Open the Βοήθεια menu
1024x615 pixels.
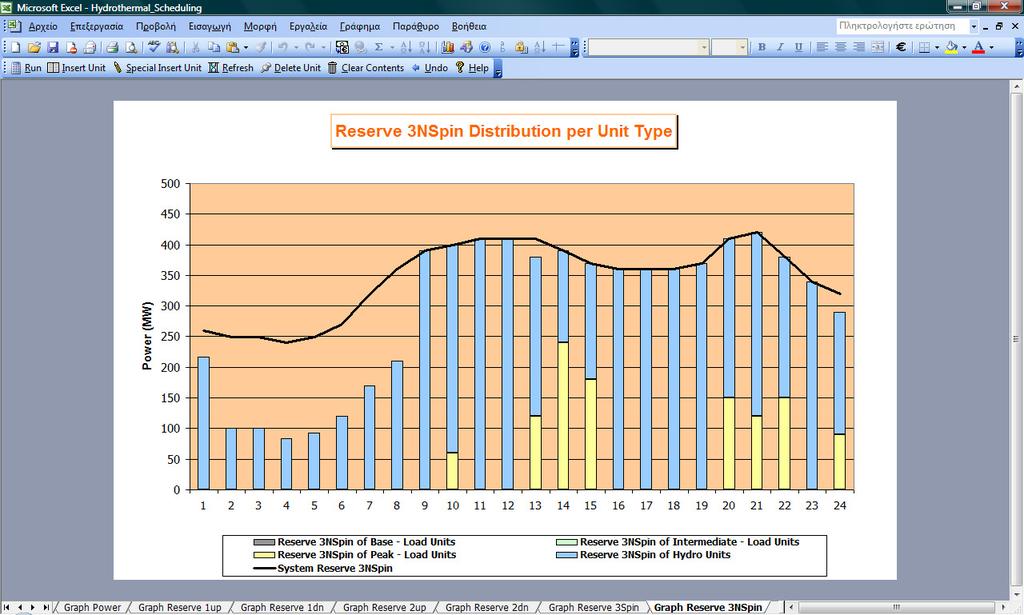pos(469,27)
